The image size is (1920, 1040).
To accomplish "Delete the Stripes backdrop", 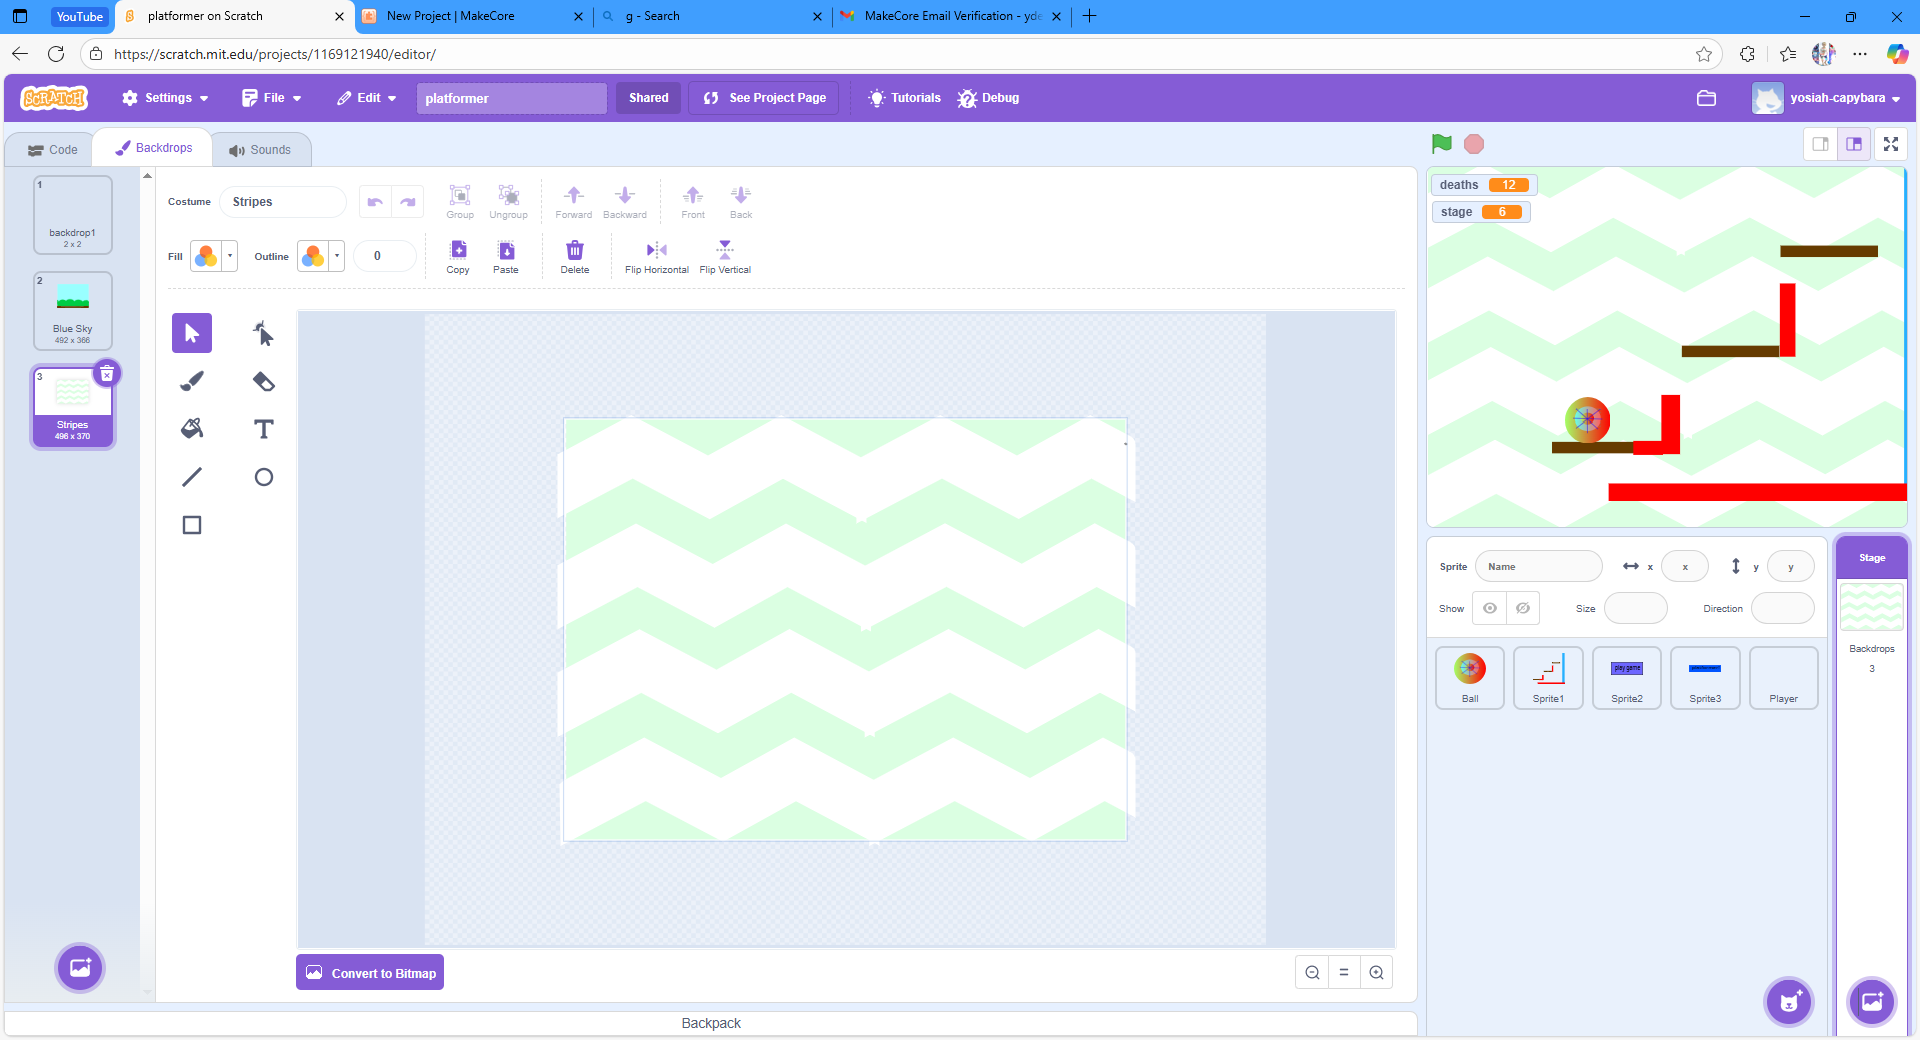I will (x=107, y=374).
